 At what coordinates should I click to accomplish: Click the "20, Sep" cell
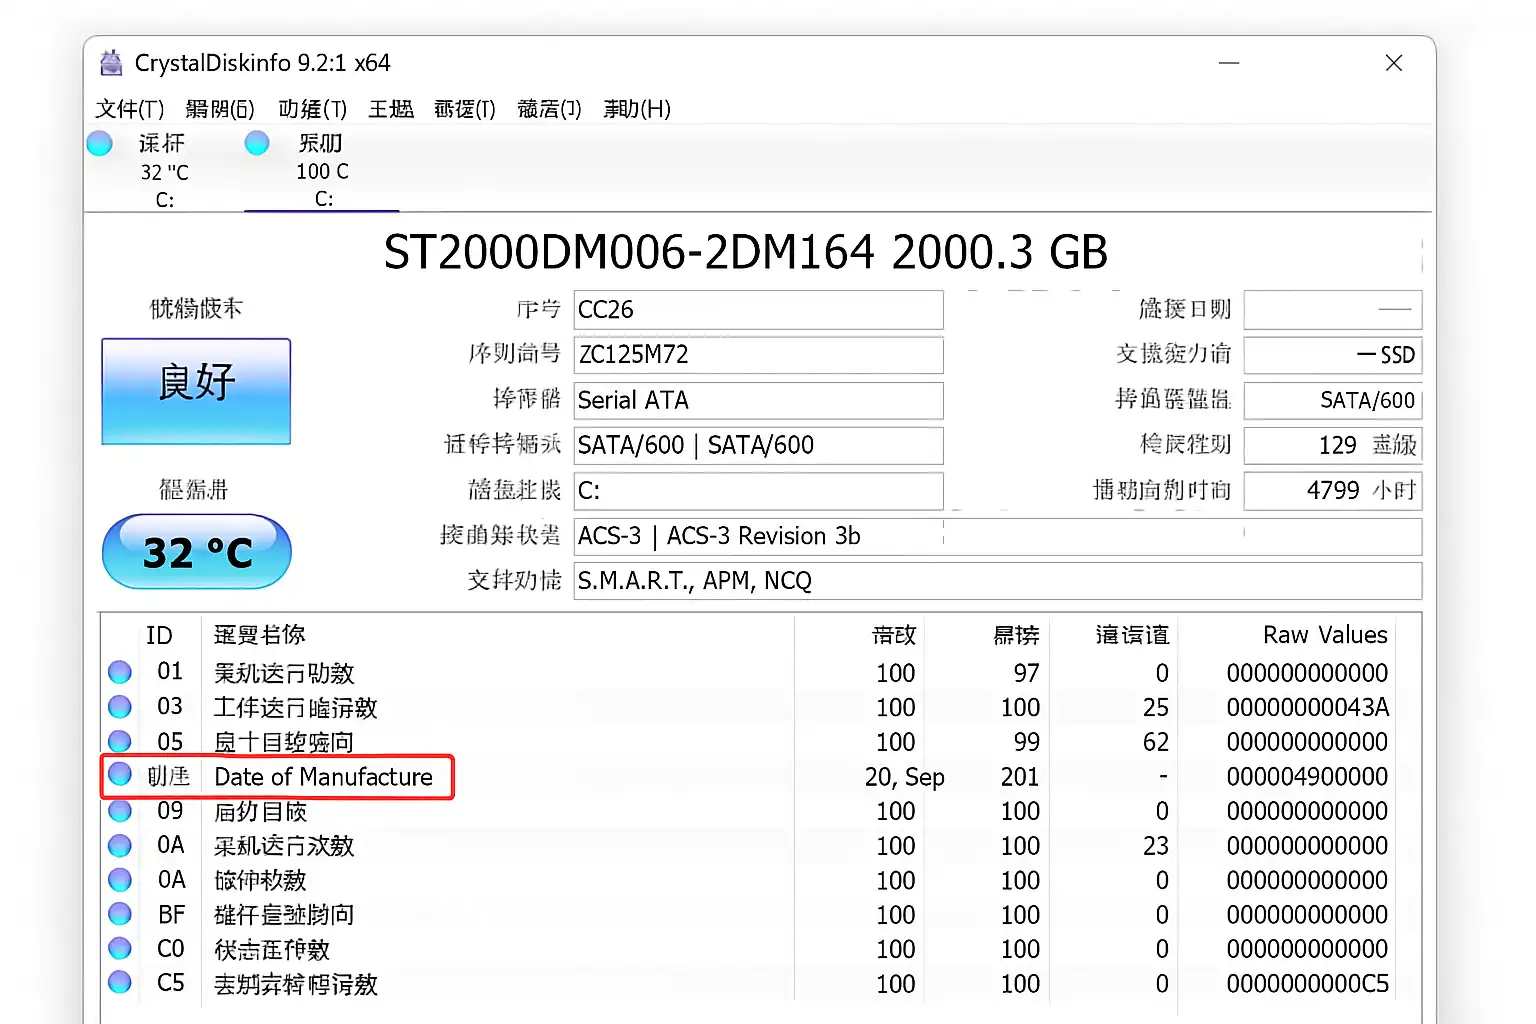point(905,777)
